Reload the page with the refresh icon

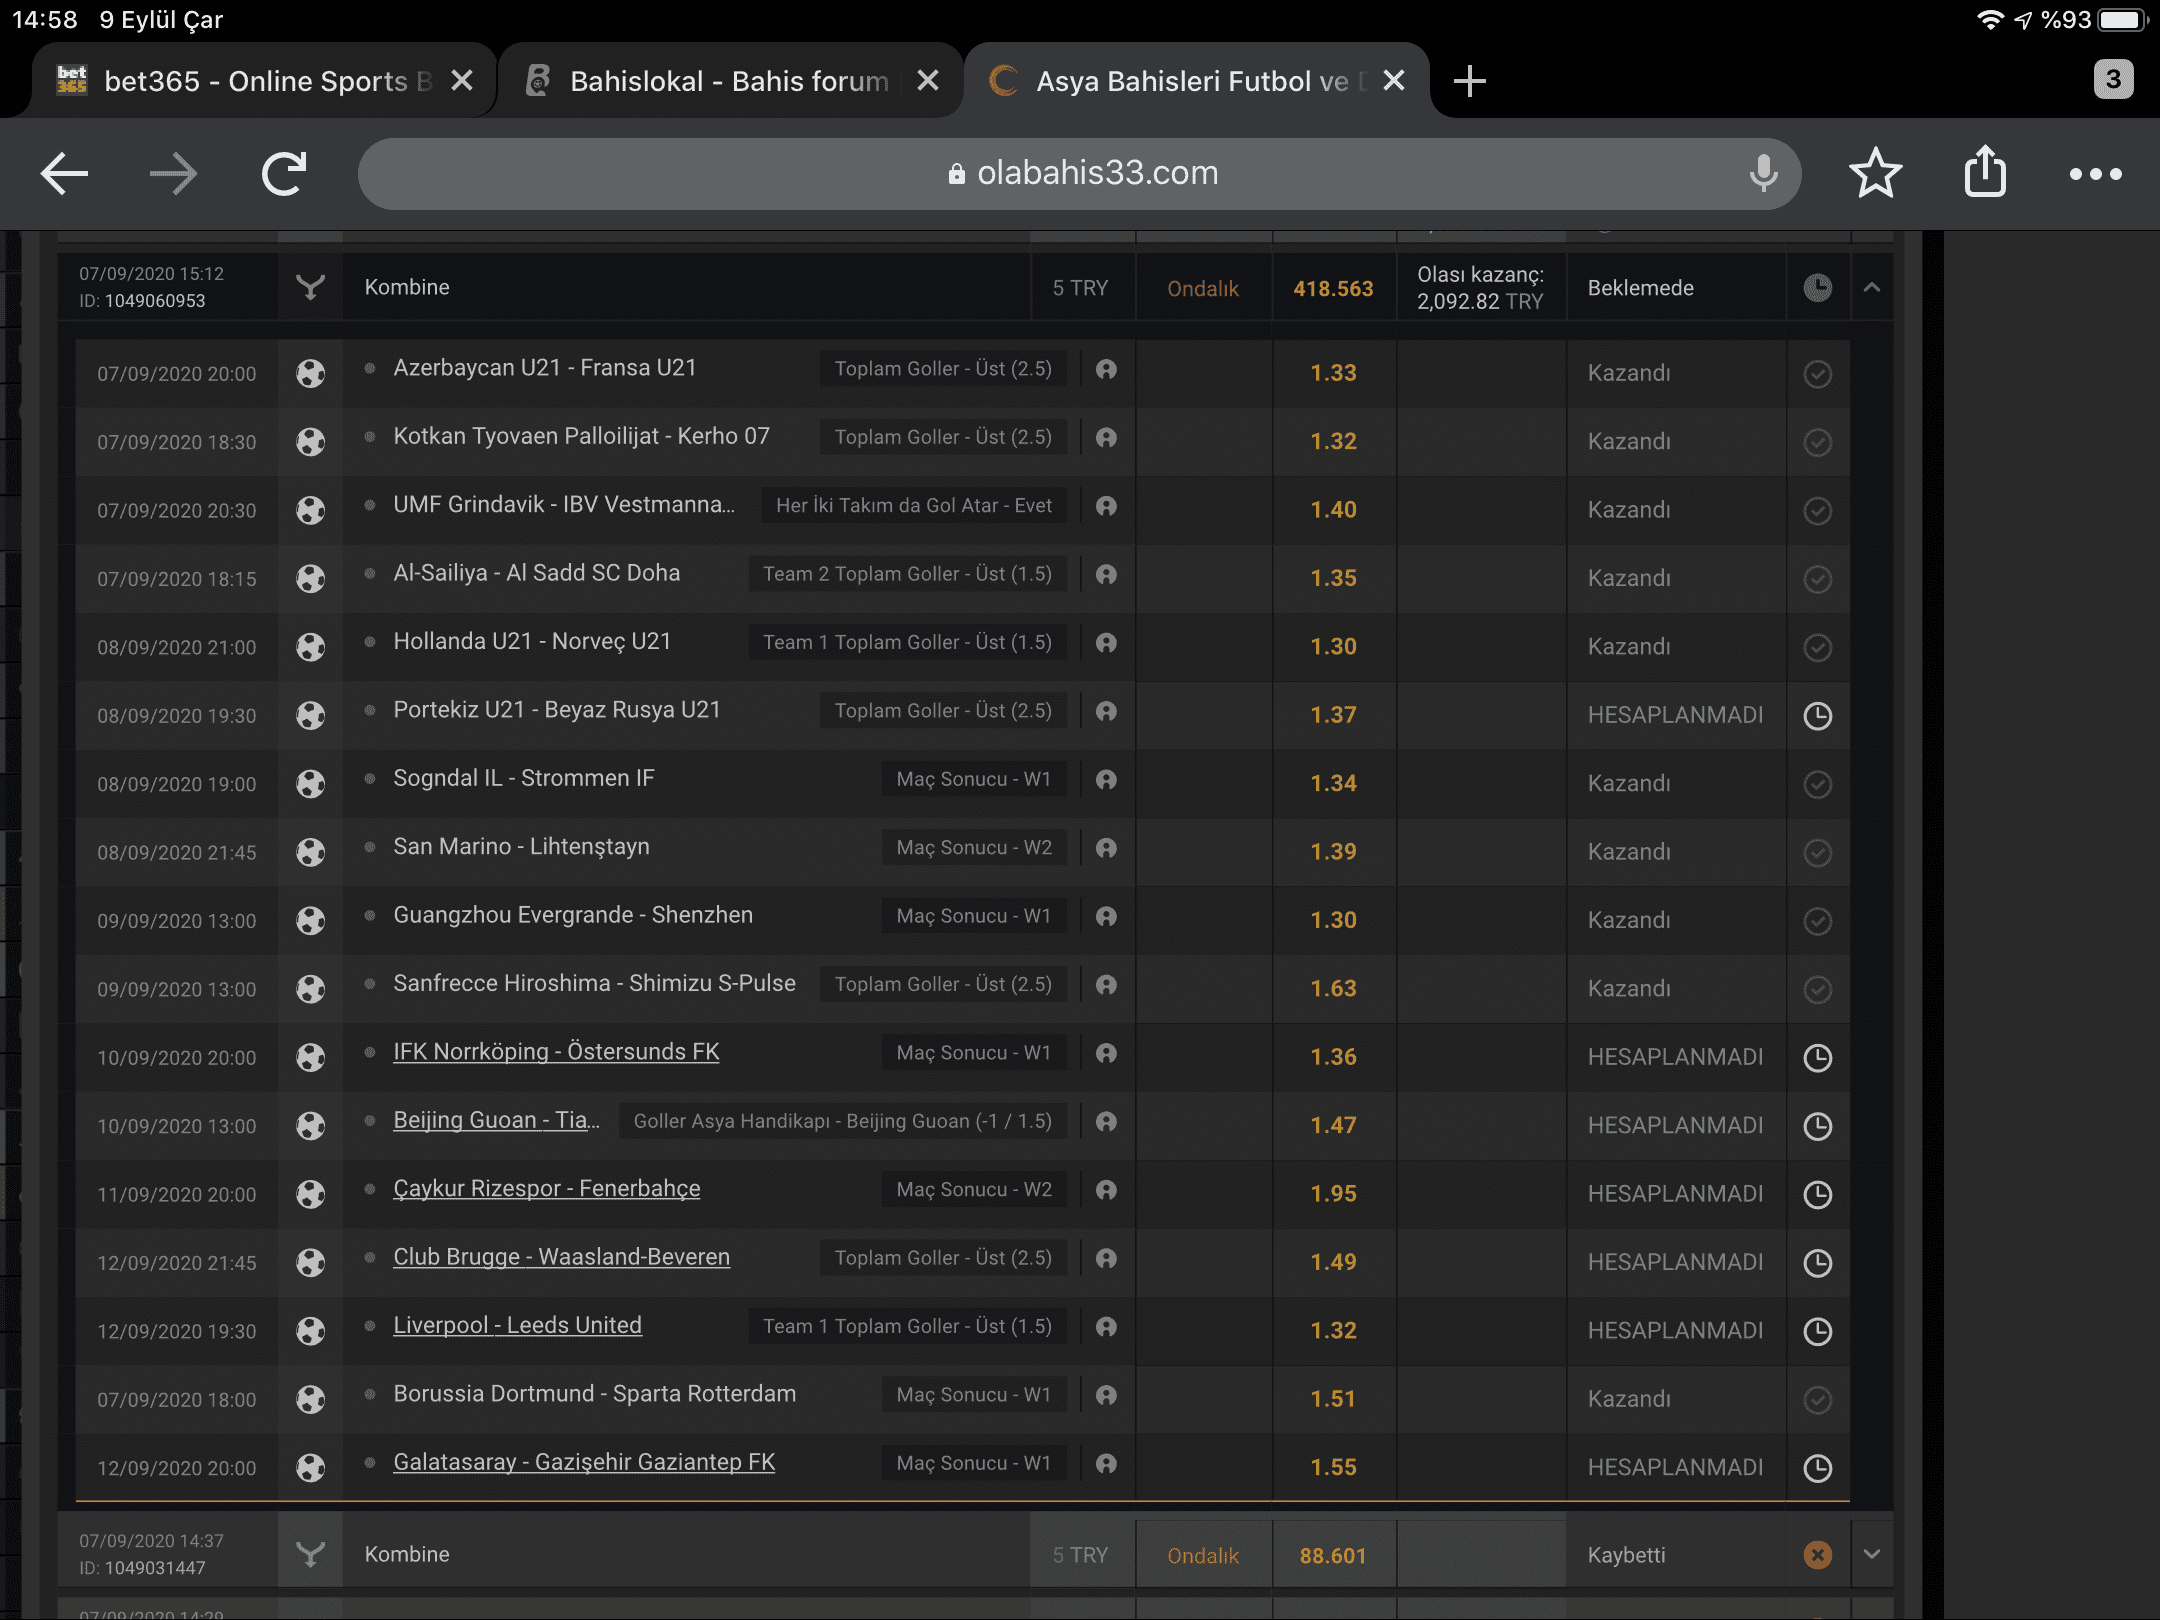point(284,174)
